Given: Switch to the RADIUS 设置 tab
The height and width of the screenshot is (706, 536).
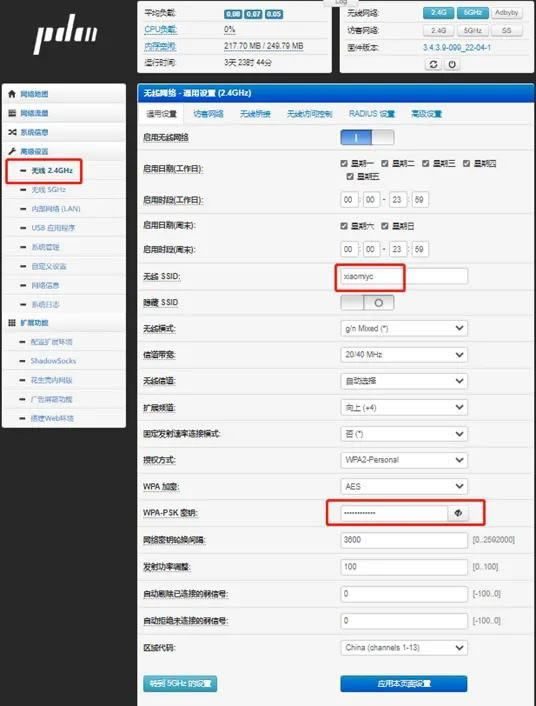Looking at the screenshot, I should pos(372,114).
